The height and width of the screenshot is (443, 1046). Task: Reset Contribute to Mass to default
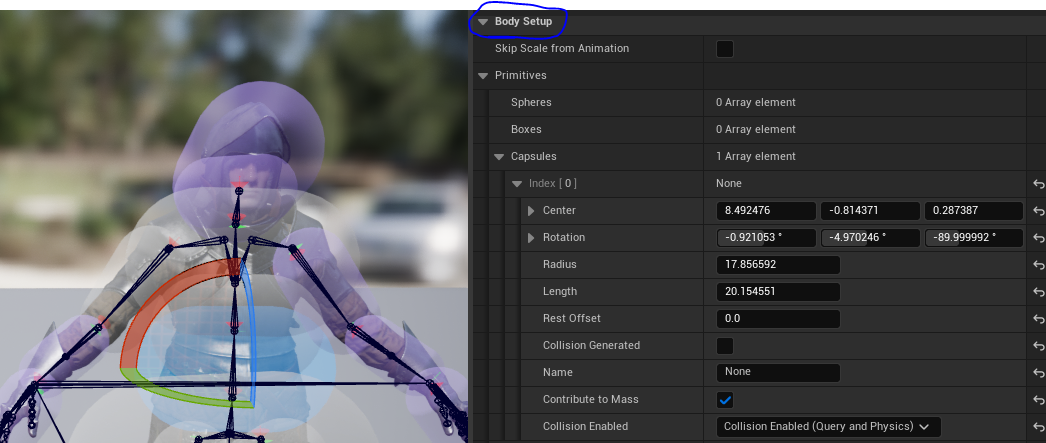1038,400
